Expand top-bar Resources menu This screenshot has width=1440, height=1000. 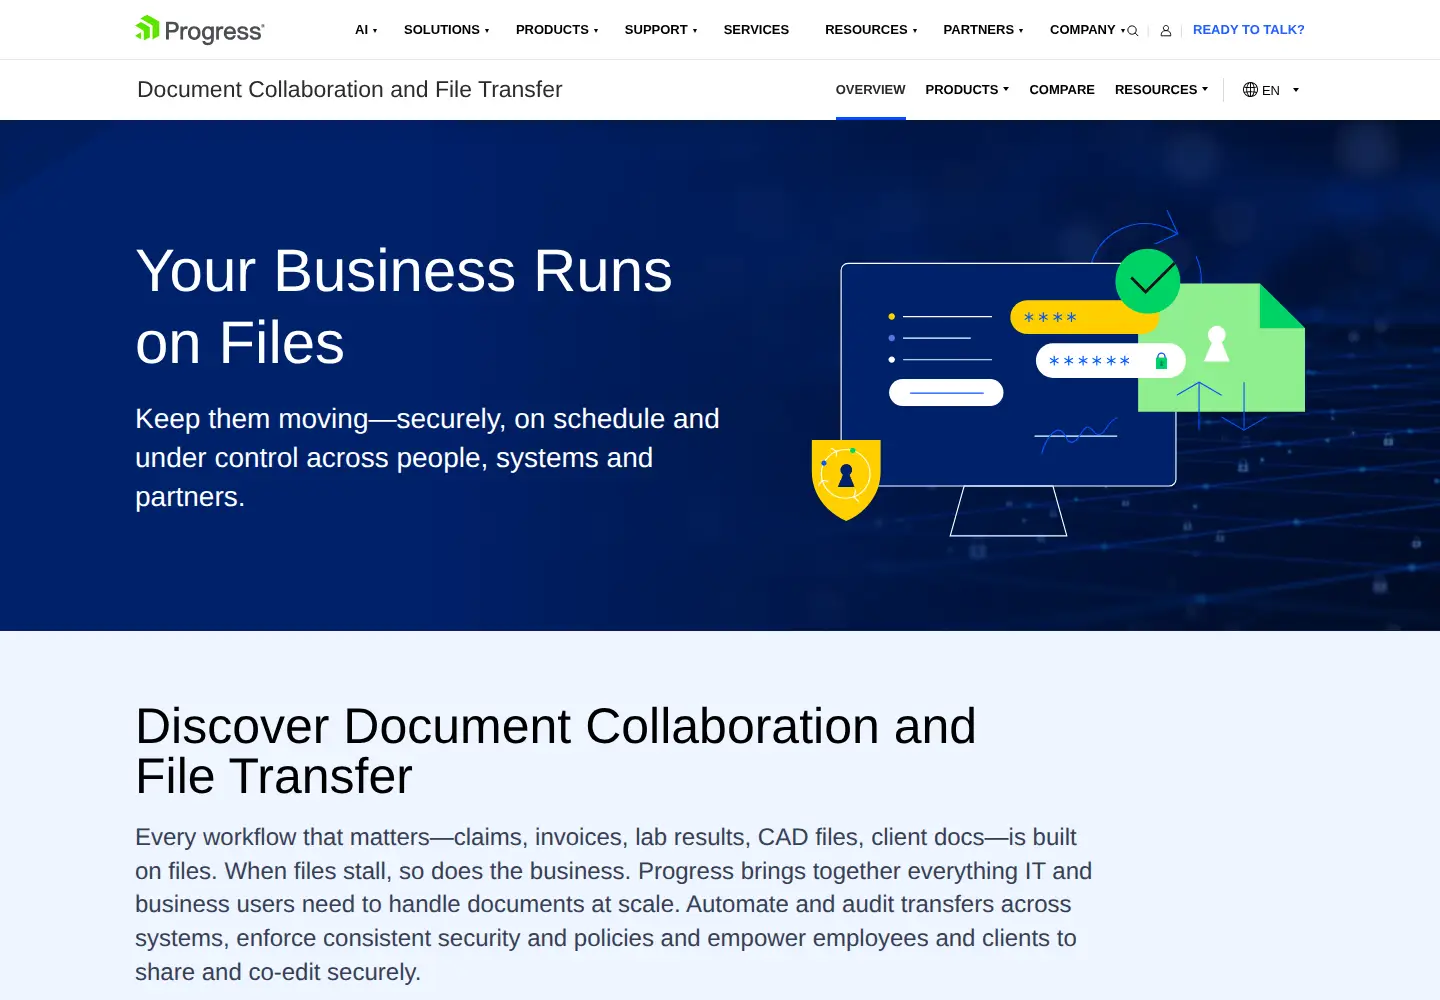point(871,30)
